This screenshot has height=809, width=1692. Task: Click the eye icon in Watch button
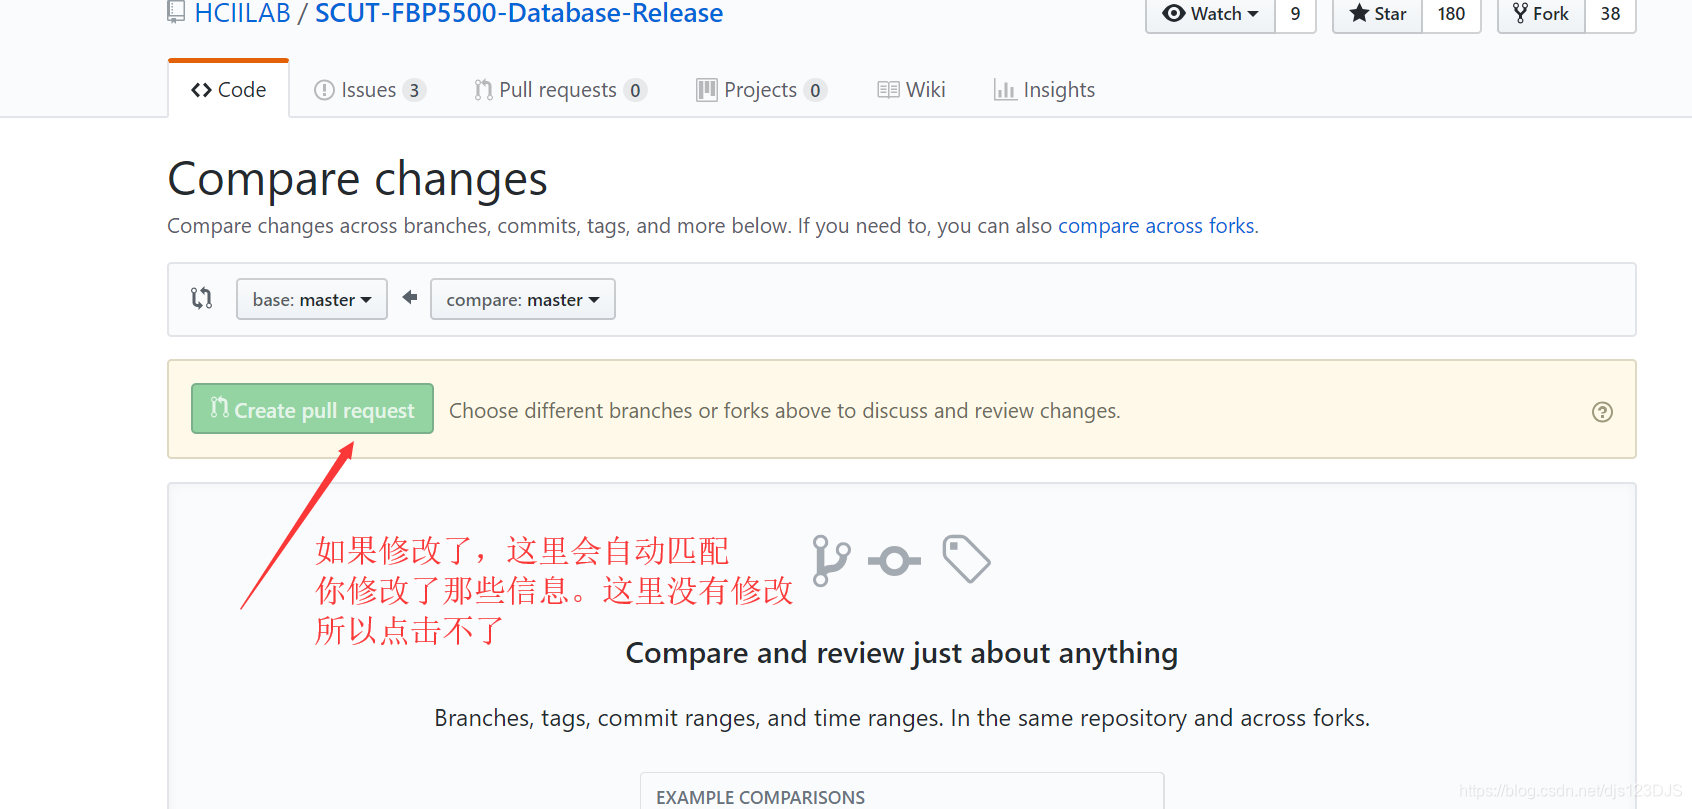[1174, 13]
